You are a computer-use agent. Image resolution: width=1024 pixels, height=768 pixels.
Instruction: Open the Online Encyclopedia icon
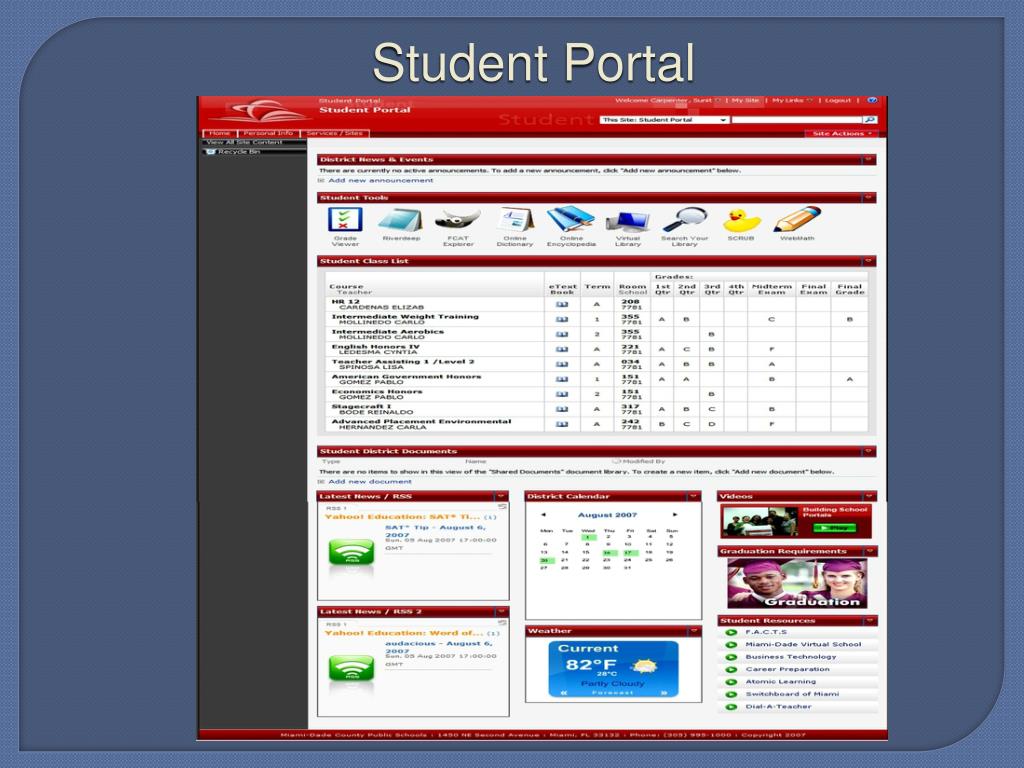[x=571, y=220]
